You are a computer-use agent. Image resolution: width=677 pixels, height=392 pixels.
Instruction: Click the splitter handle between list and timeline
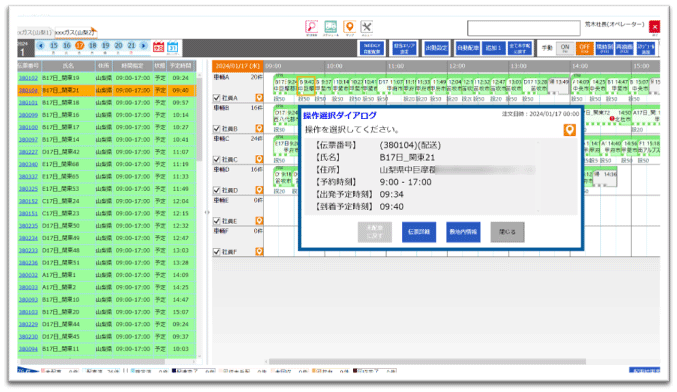click(x=207, y=212)
